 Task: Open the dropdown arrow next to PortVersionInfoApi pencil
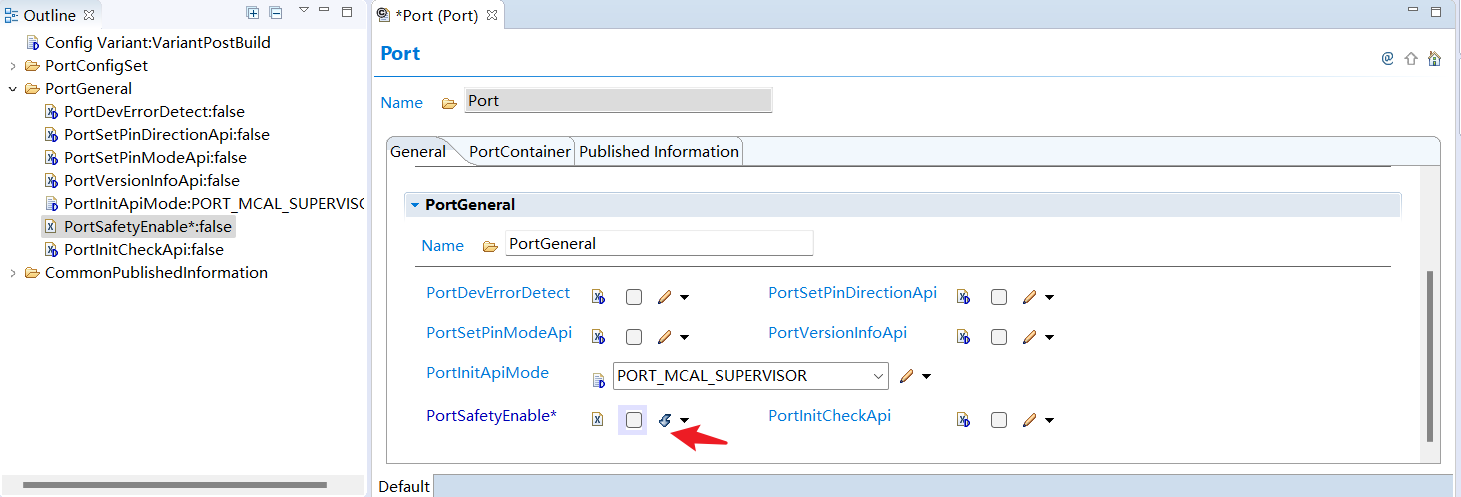coord(1050,338)
